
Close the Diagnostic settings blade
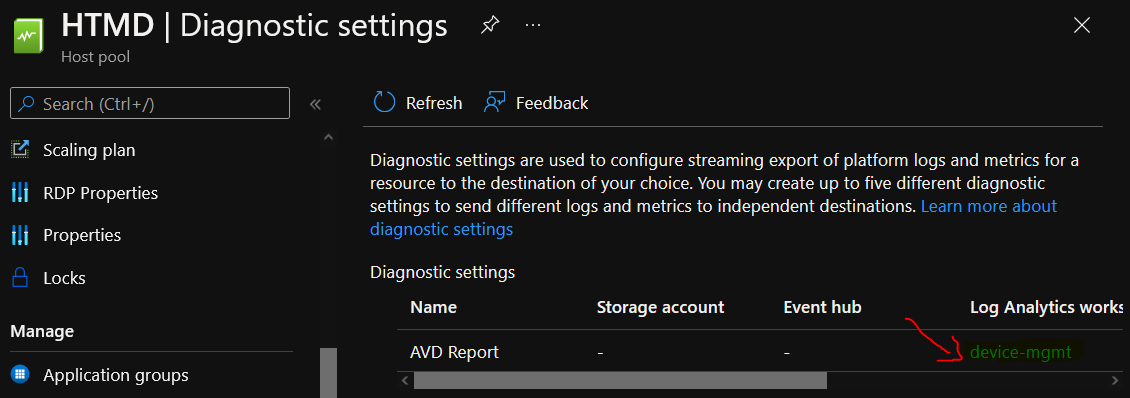(x=1081, y=26)
